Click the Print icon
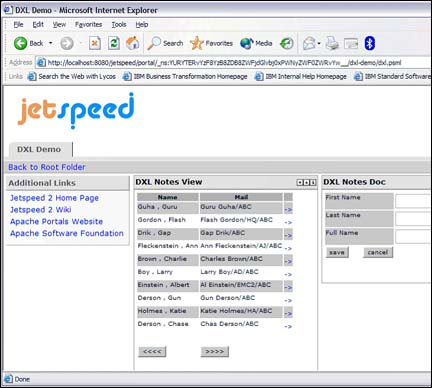Viewport: 432px width, 388px height. [332, 43]
